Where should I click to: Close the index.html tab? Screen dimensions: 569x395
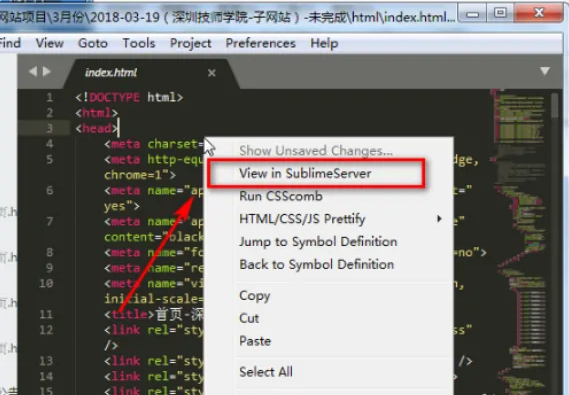click(x=212, y=73)
